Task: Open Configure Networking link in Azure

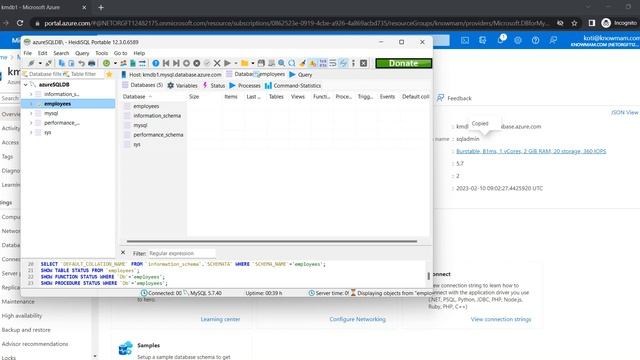Action: (x=358, y=319)
